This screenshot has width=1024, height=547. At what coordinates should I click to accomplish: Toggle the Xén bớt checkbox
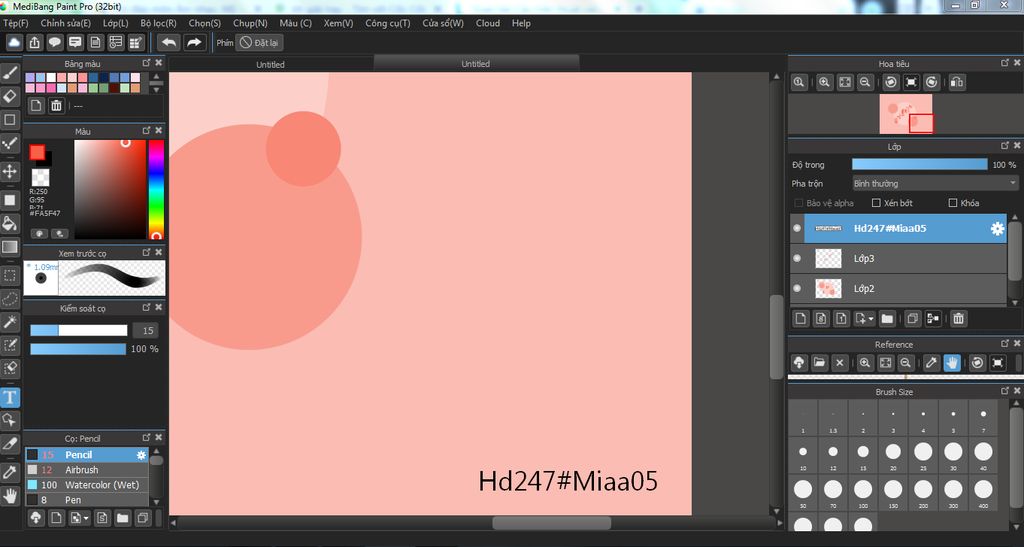876,203
